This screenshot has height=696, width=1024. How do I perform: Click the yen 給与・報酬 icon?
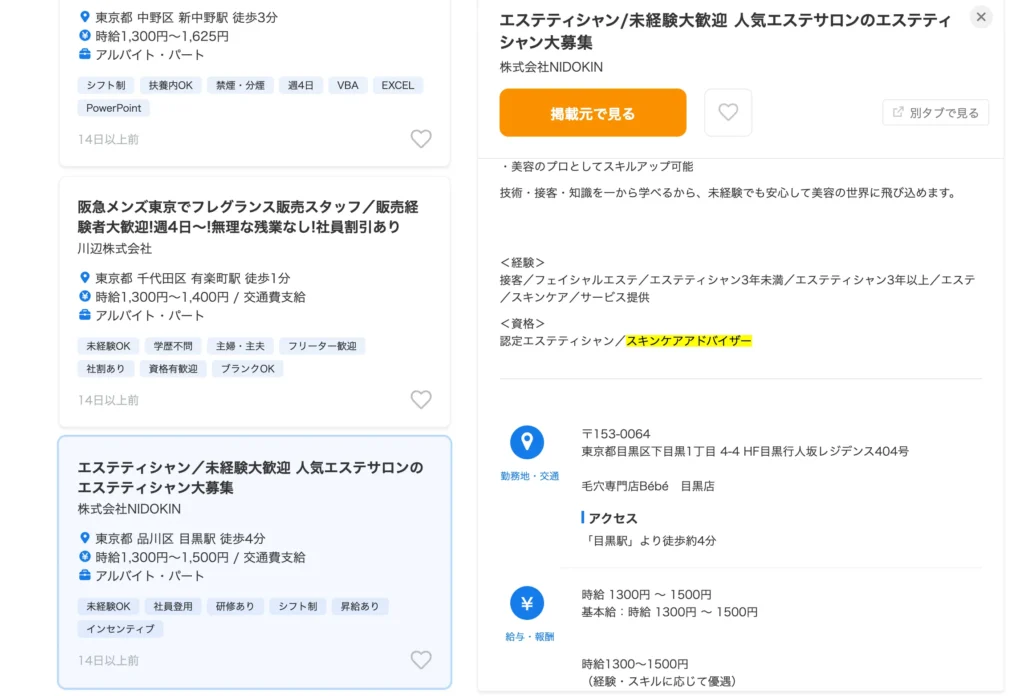click(527, 603)
